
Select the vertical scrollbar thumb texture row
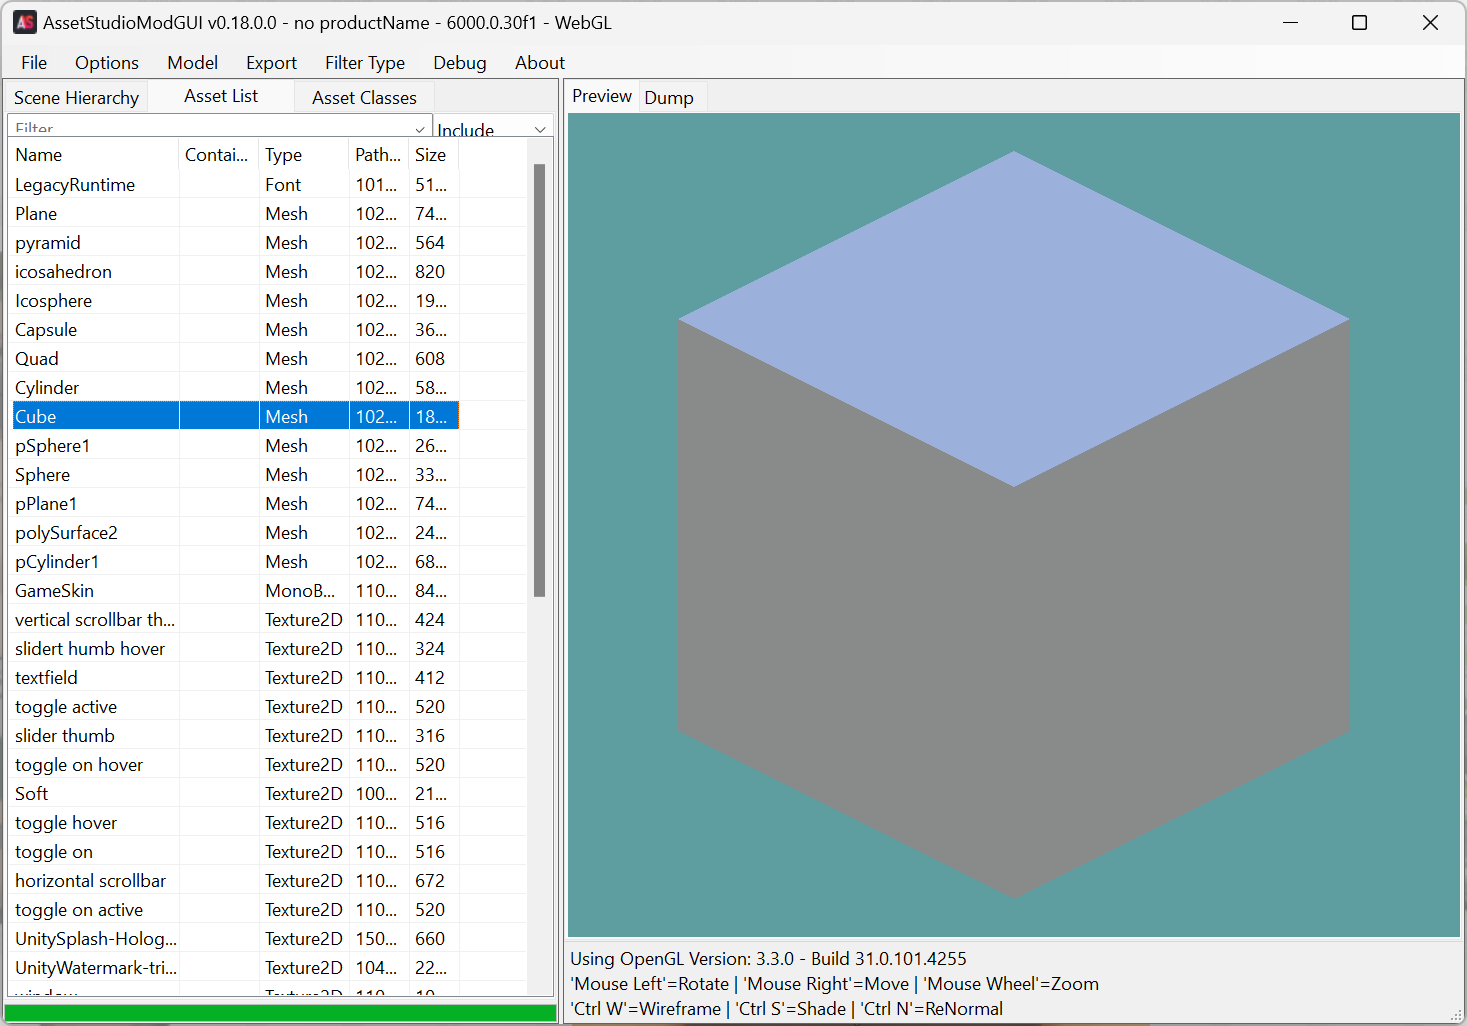pyautogui.click(x=235, y=620)
